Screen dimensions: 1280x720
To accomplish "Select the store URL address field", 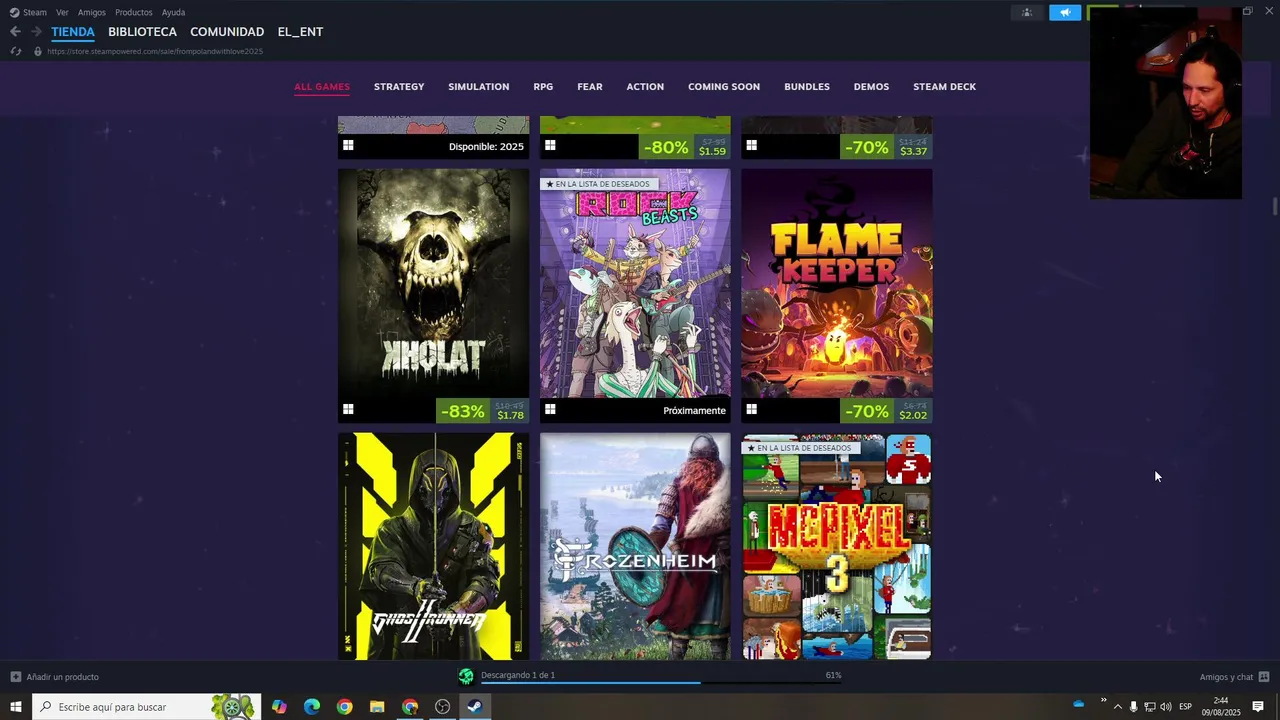I will [x=155, y=51].
